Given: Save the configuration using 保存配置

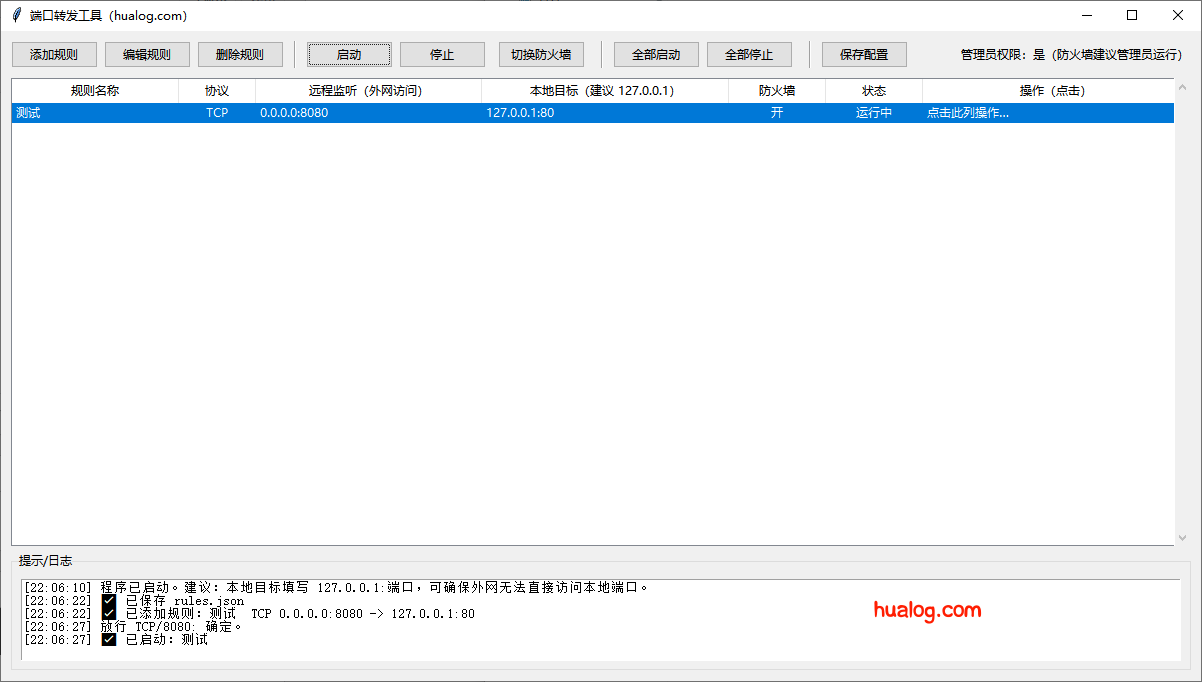Looking at the screenshot, I should point(864,54).
